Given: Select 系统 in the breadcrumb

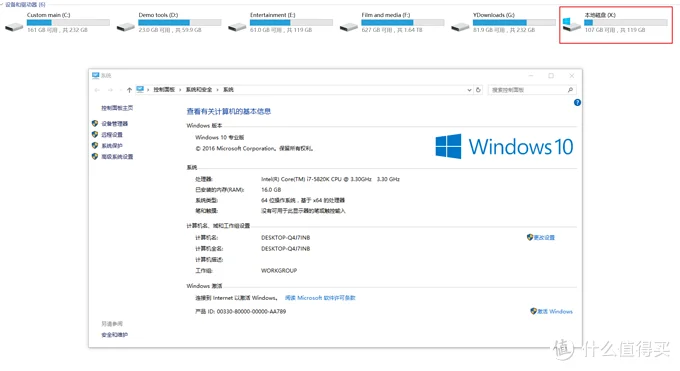Looking at the screenshot, I should (x=228, y=90).
